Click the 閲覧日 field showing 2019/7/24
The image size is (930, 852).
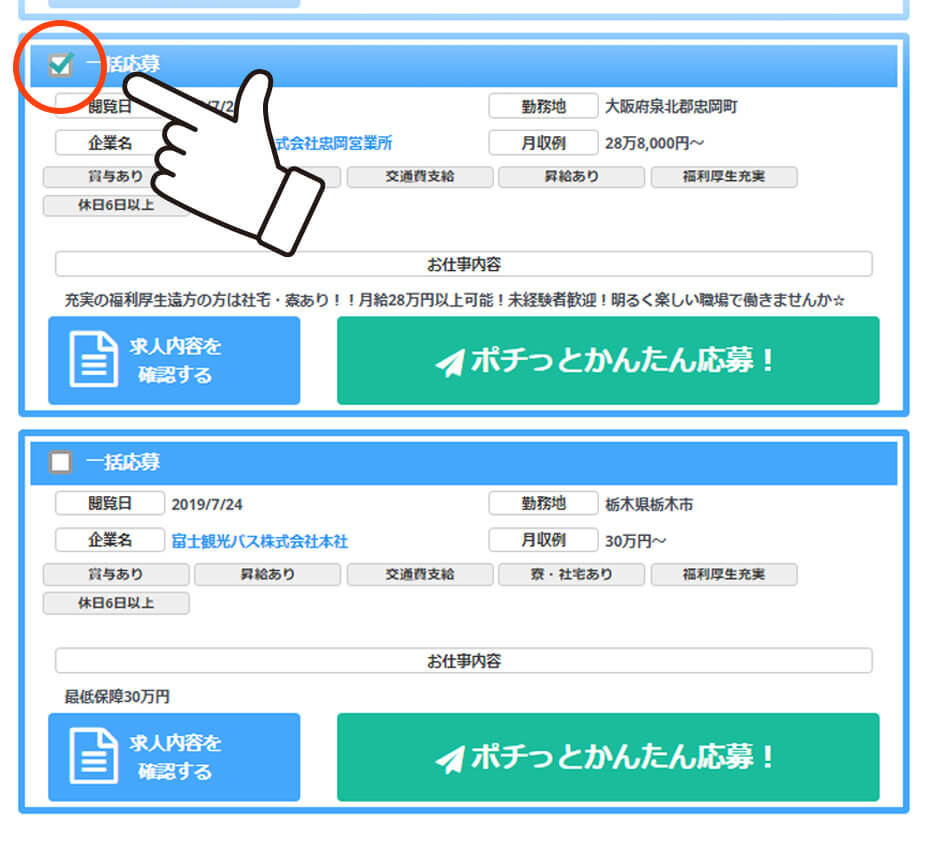click(x=110, y=503)
